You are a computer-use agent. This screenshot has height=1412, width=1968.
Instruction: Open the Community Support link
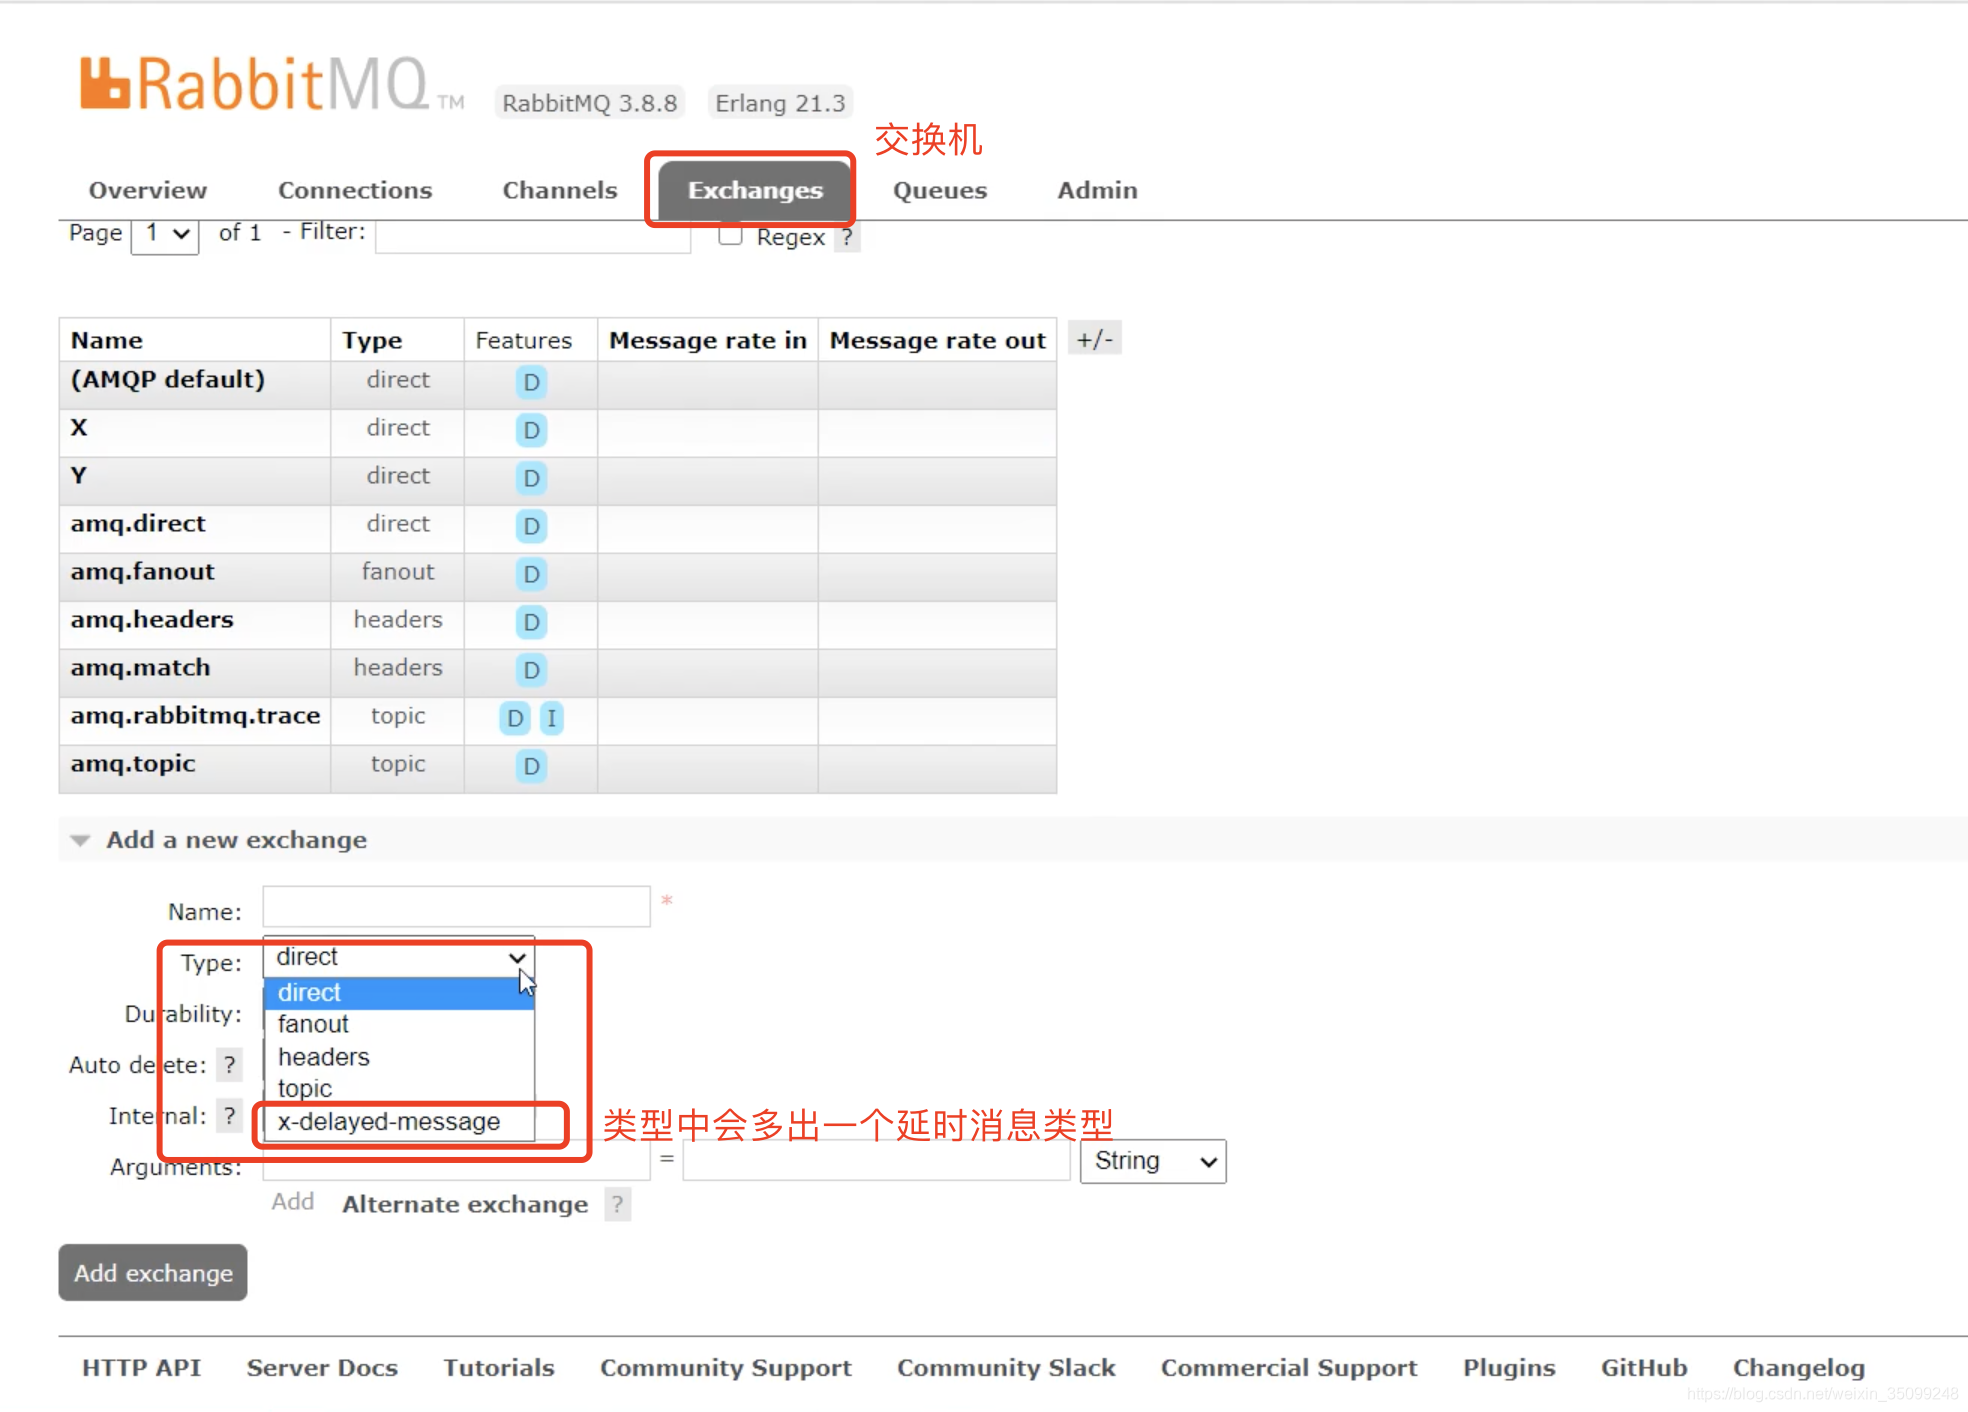pos(726,1368)
